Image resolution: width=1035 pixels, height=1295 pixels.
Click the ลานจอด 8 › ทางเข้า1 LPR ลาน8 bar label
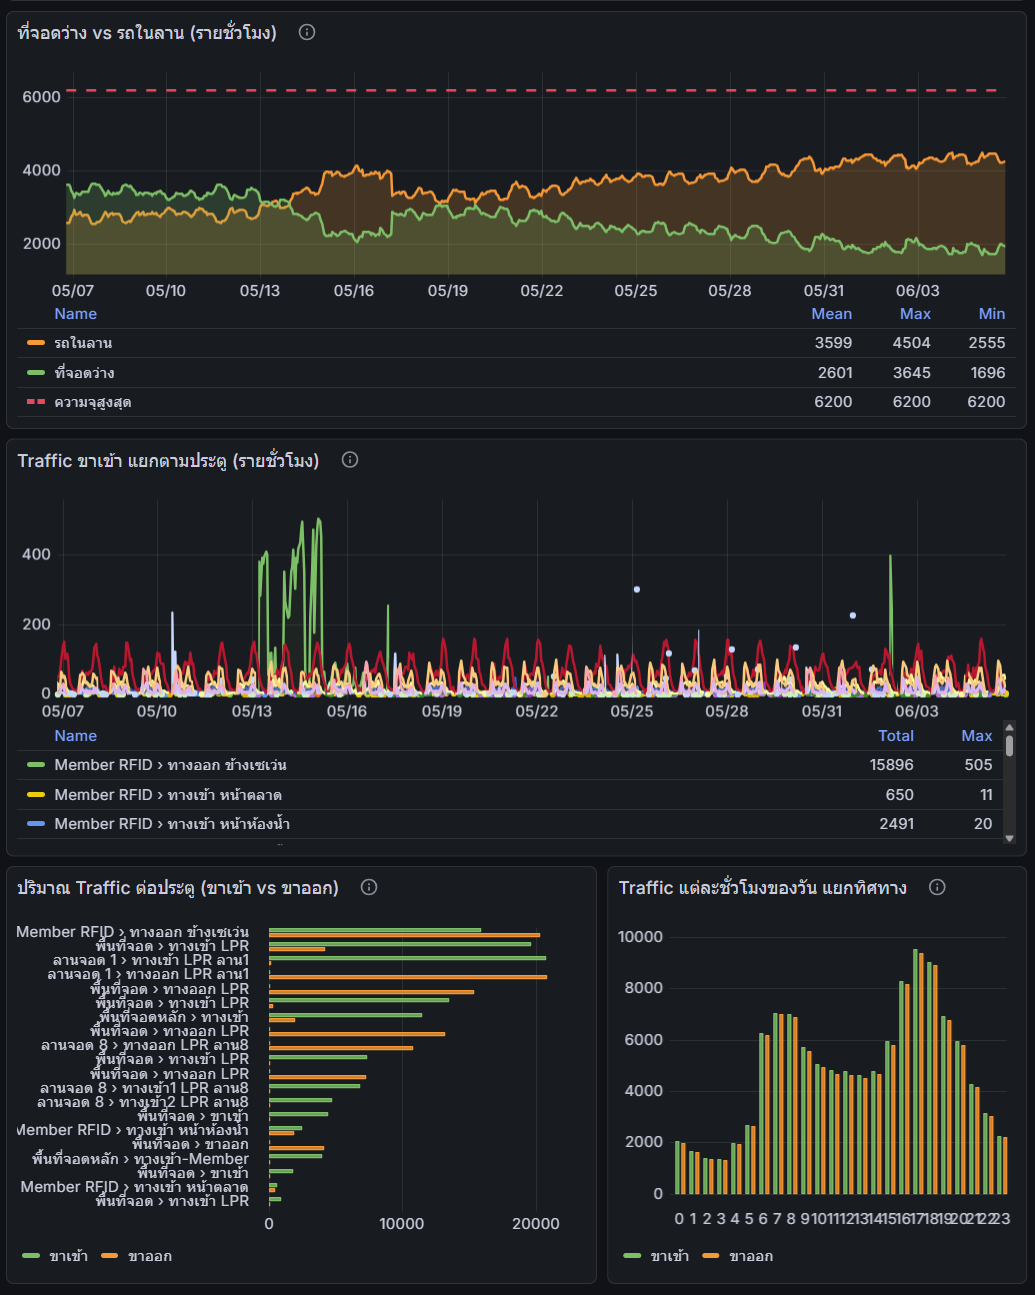[x=145, y=1088]
